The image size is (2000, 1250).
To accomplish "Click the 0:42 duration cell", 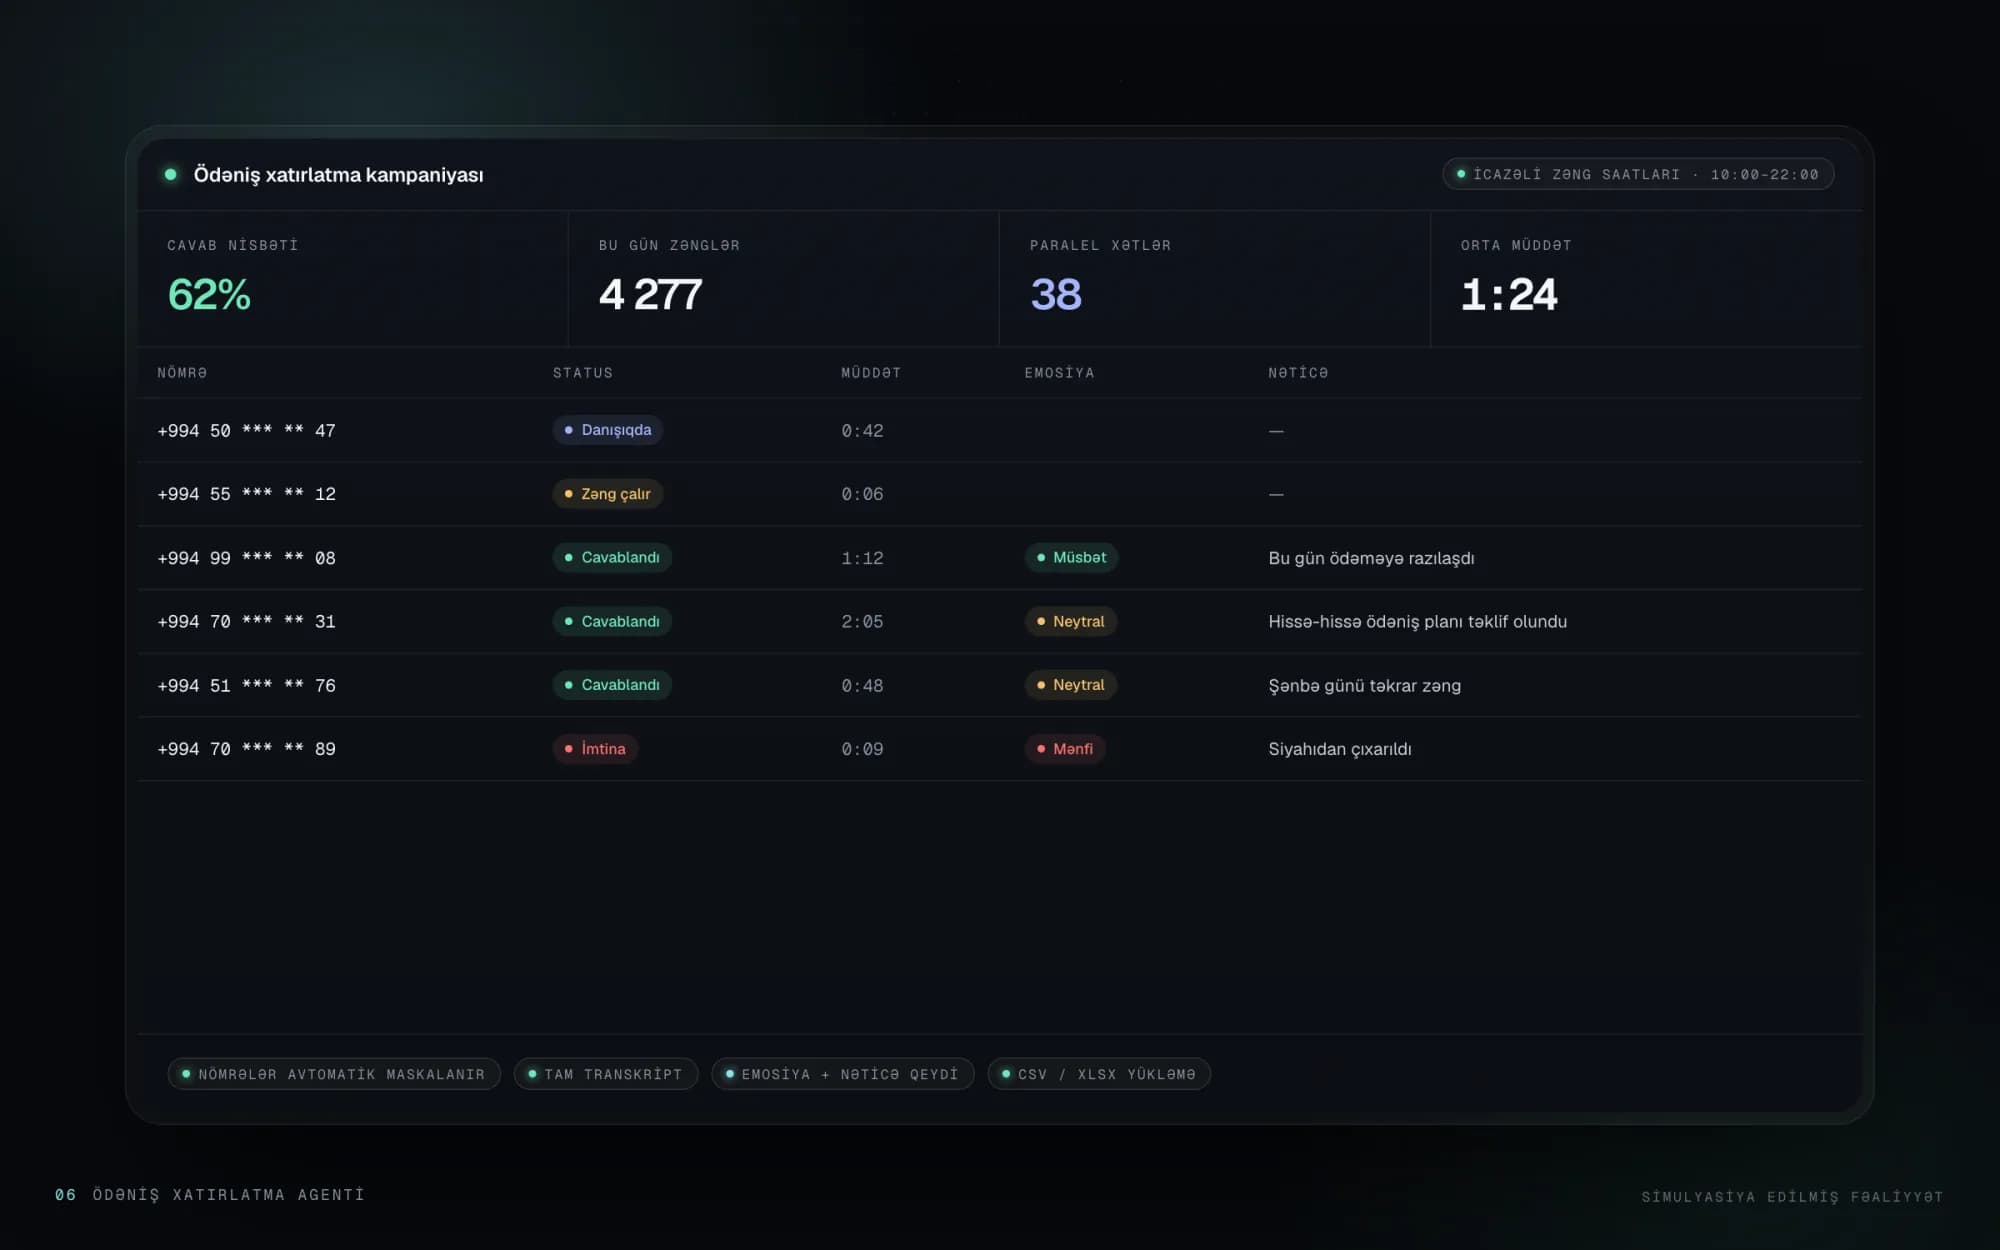I will point(862,431).
